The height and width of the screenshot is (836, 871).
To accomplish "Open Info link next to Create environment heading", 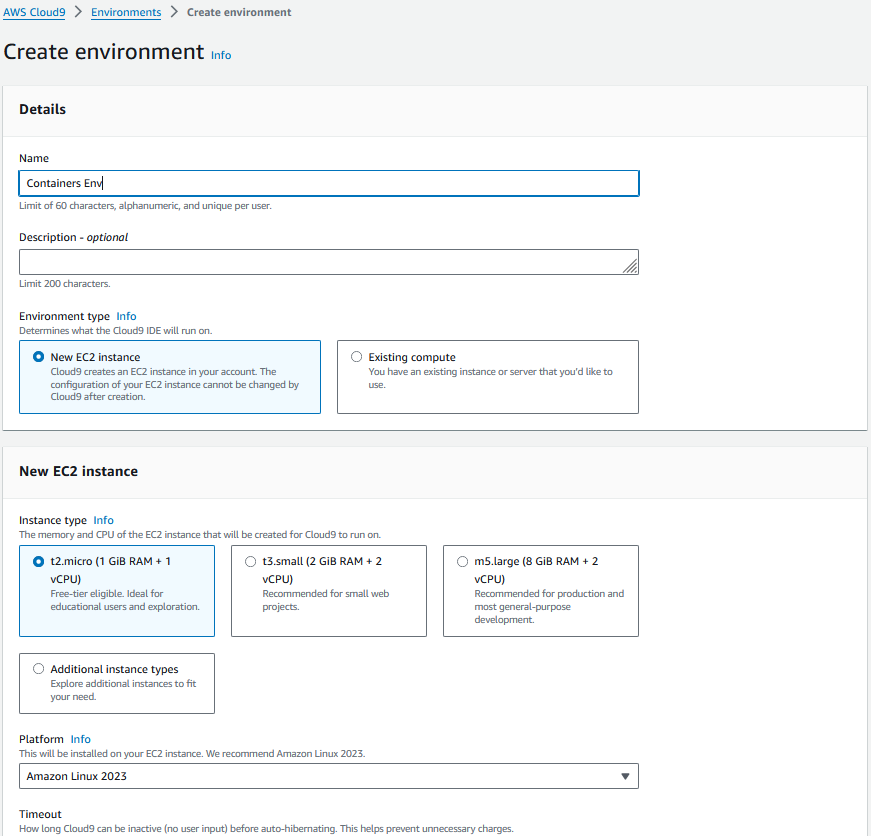I will click(221, 55).
